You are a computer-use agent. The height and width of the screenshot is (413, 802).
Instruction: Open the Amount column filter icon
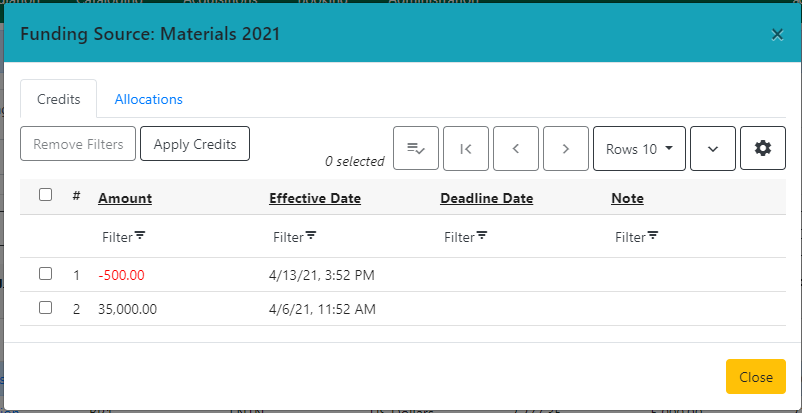tap(140, 236)
